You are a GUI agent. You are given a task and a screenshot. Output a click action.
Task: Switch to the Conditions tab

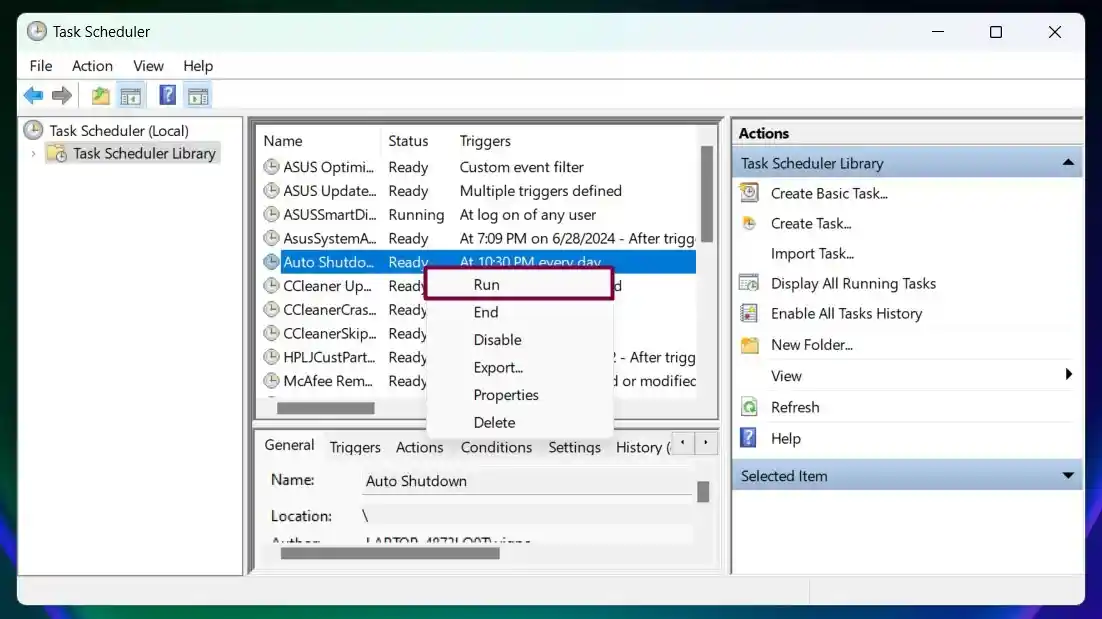point(496,447)
